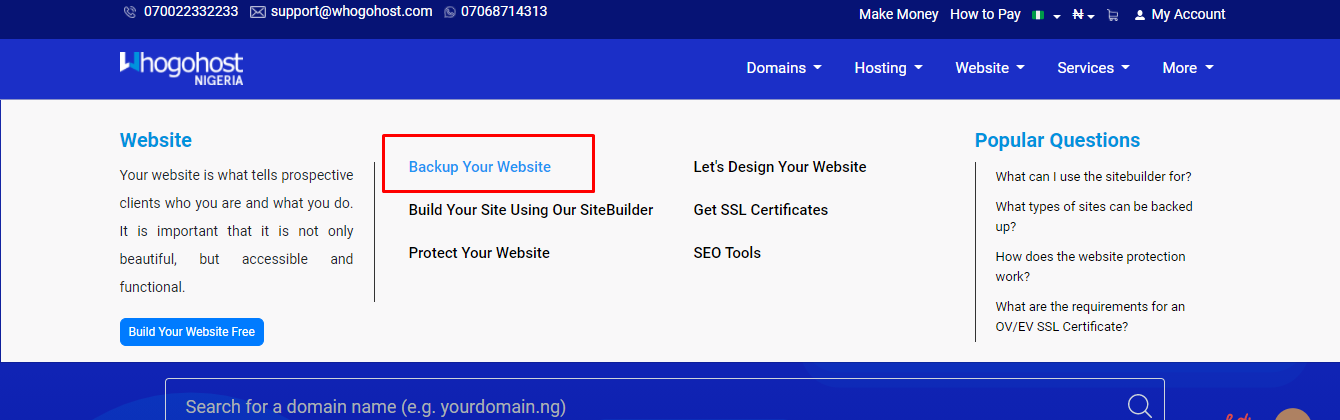Expand the Services menu
Viewport: 1340px width, 420px height.
click(1093, 68)
